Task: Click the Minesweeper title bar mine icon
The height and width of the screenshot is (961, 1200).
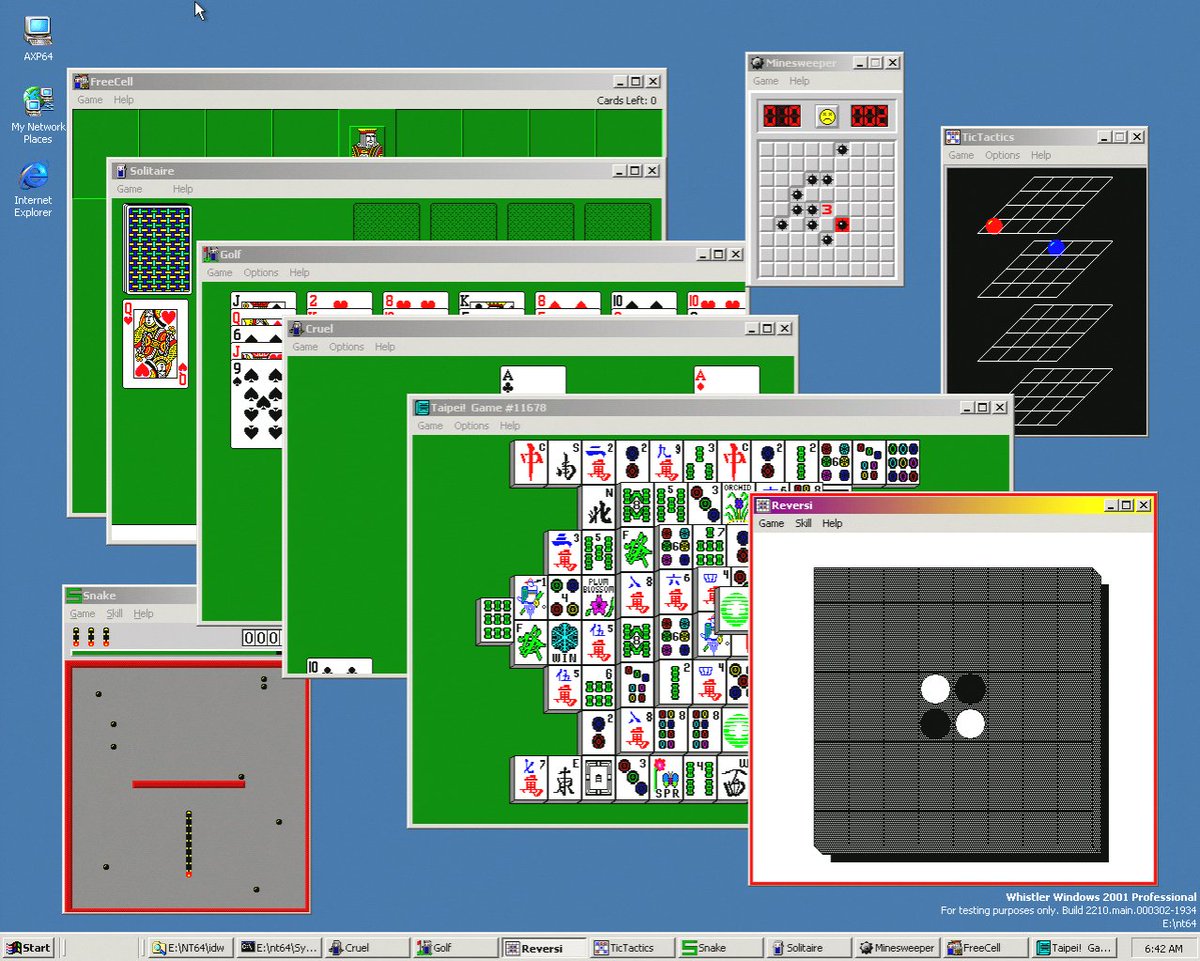Action: pyautogui.click(x=758, y=63)
